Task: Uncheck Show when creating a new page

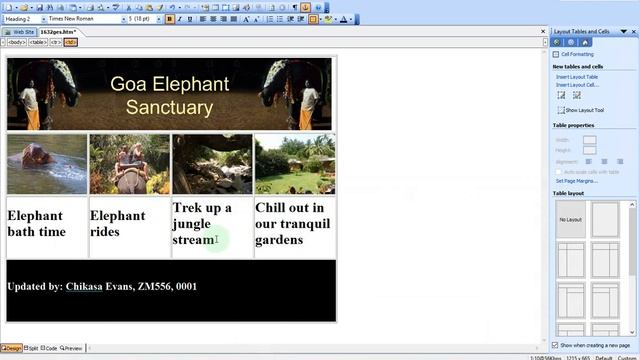Action: (555, 345)
